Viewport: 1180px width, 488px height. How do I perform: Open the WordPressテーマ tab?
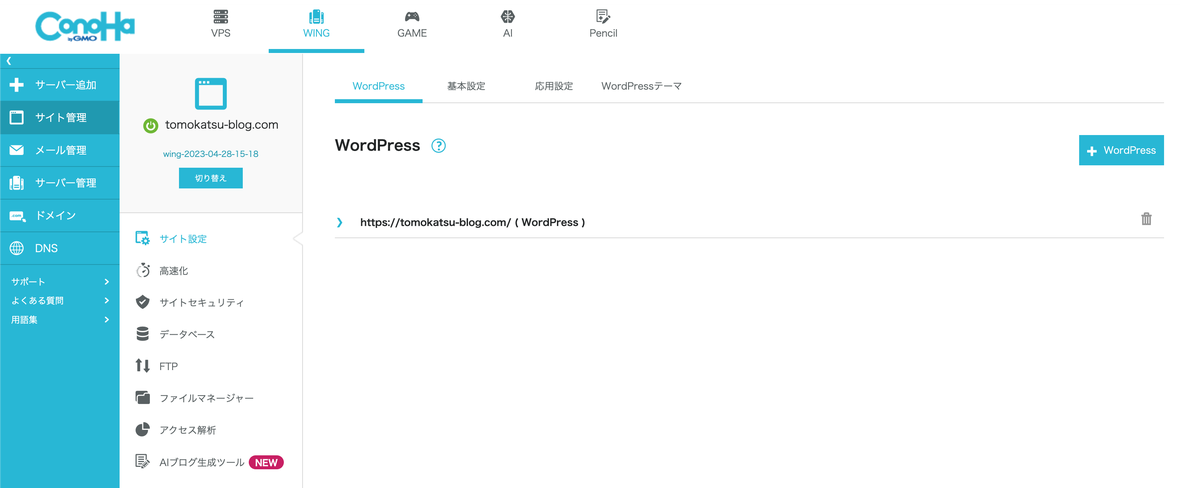point(641,86)
